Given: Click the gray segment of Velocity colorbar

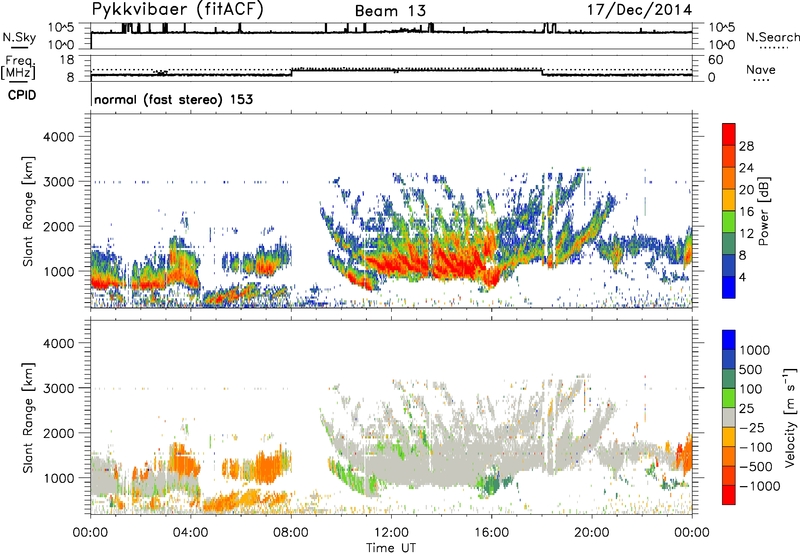Looking at the screenshot, I should coord(729,417).
